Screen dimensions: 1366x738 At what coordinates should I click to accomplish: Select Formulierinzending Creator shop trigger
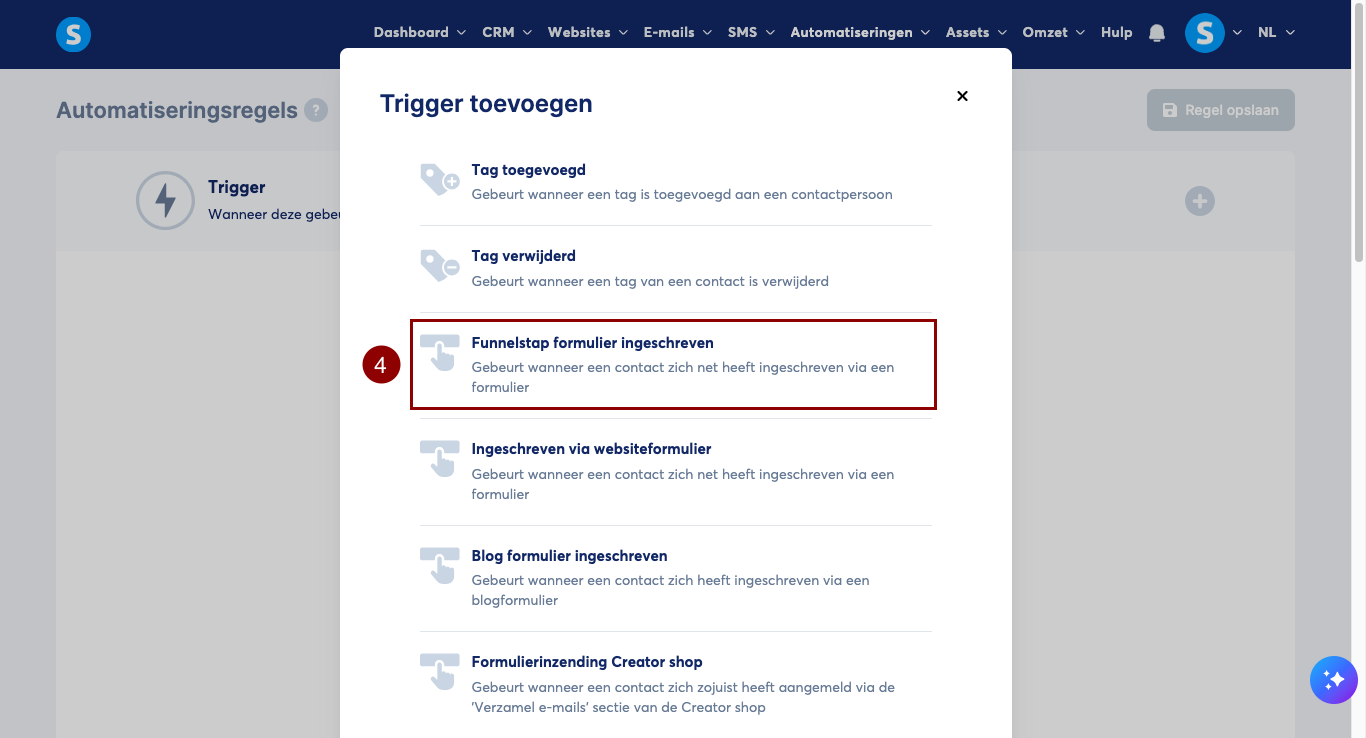676,684
